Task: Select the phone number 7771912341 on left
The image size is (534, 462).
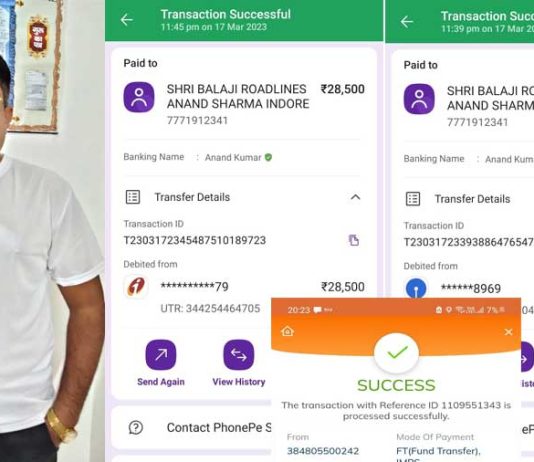Action: point(197,121)
